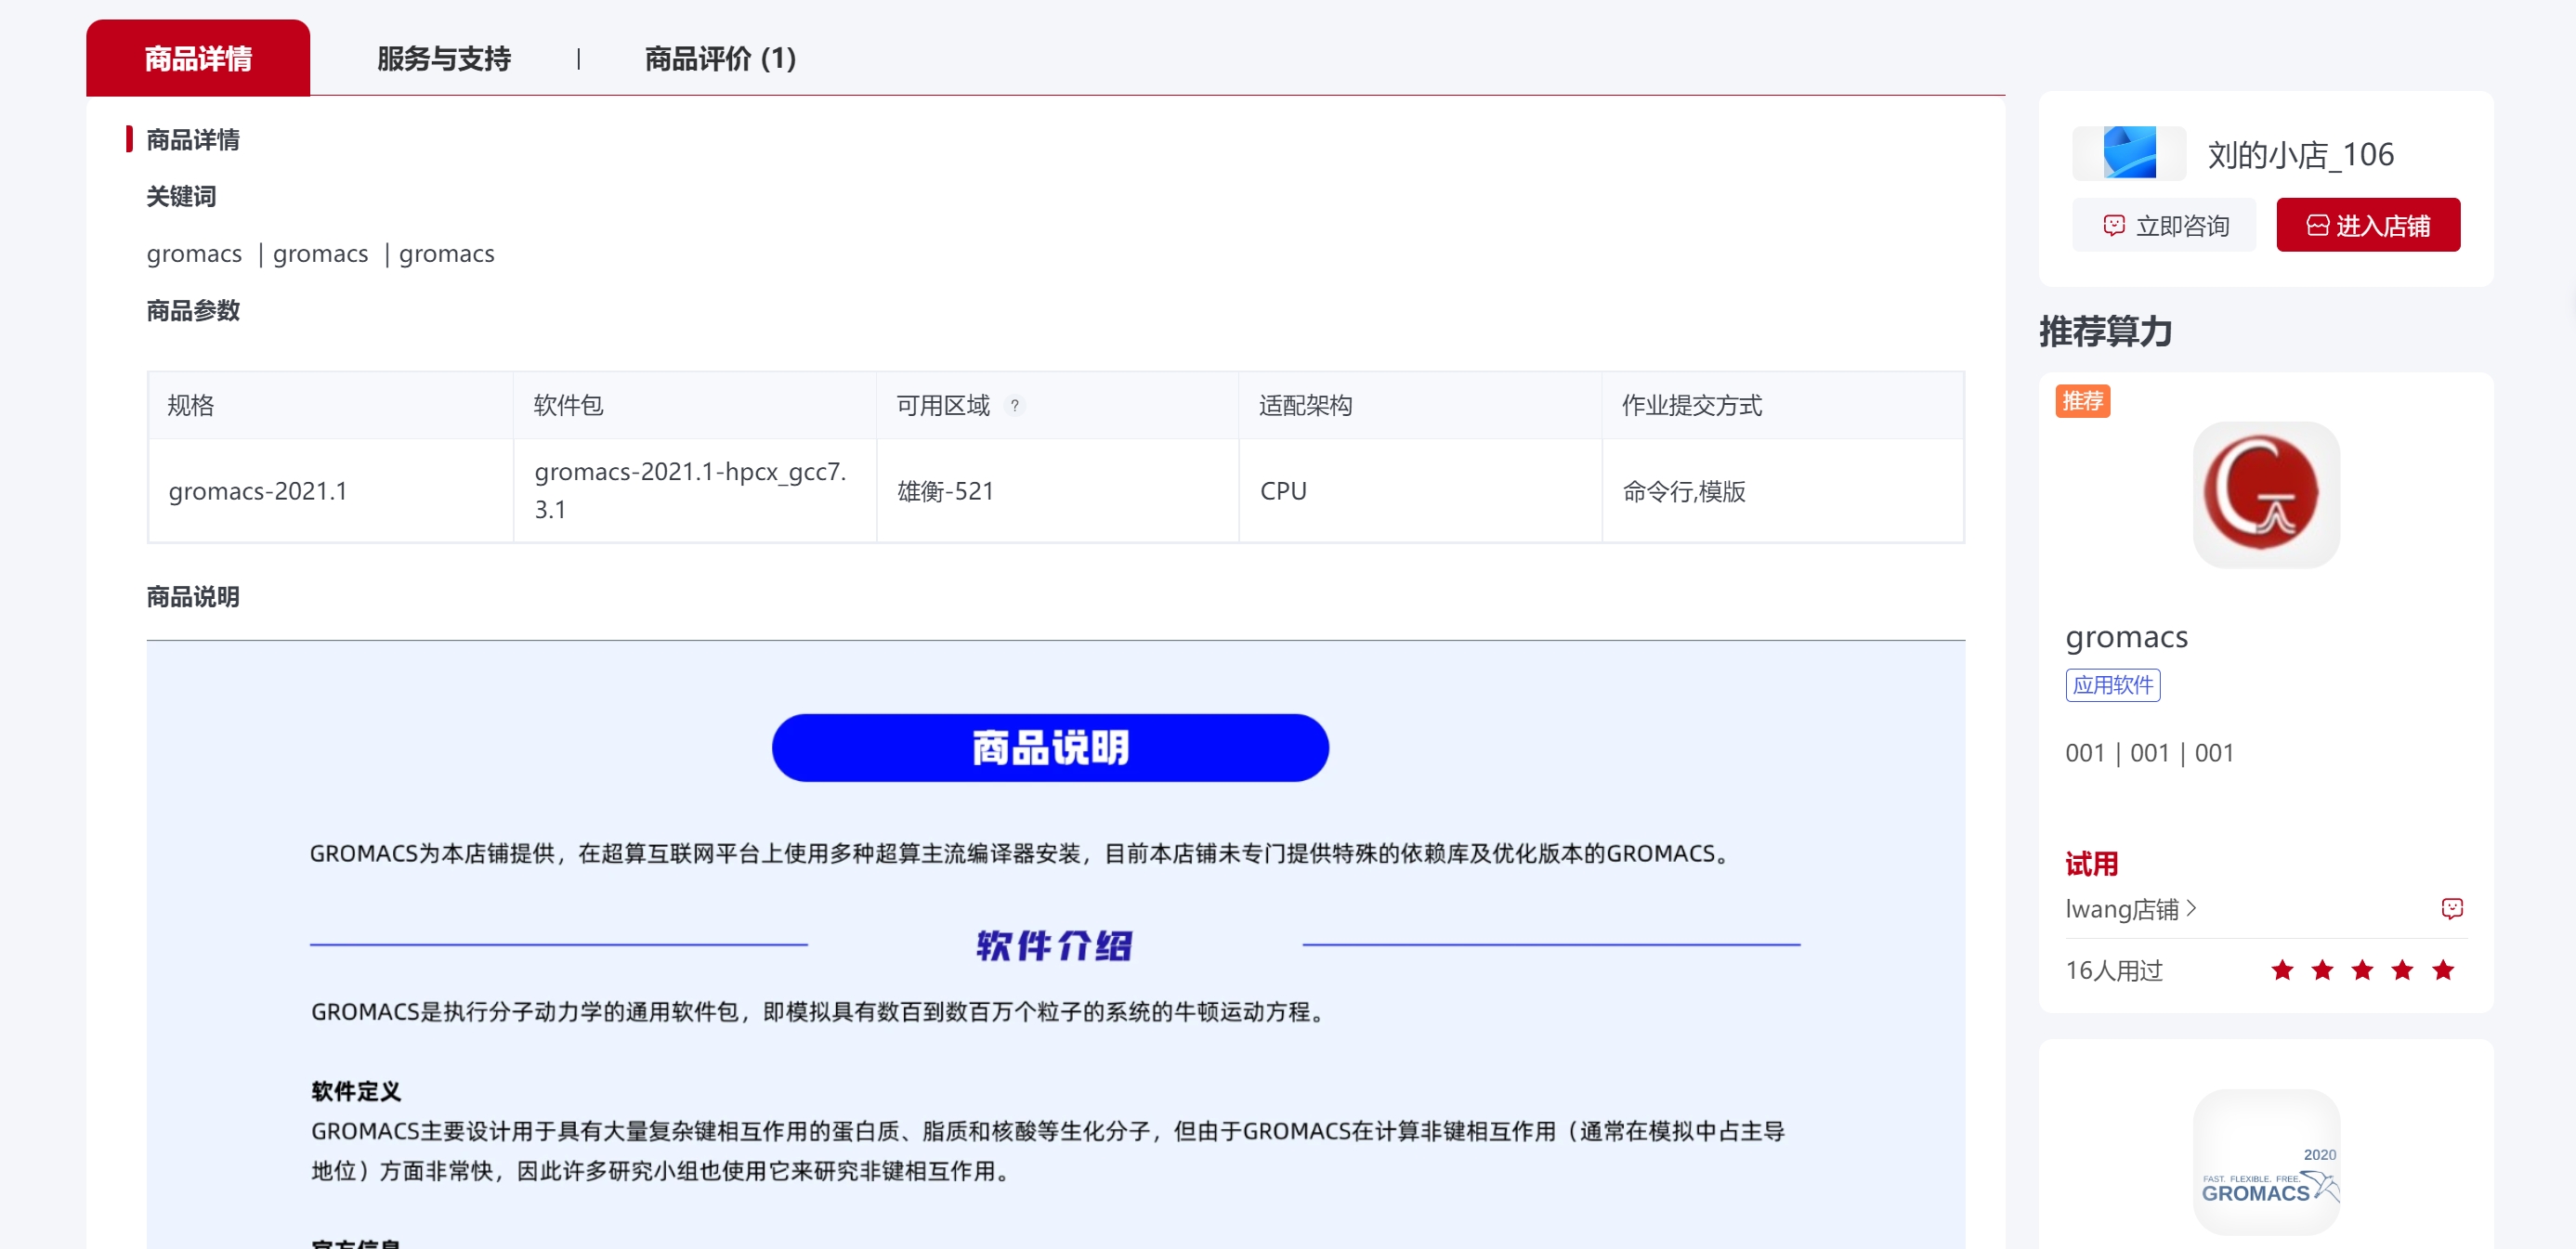Click the store icon in 进入店铺 button
Viewport: 2576px width, 1249px height.
point(2317,225)
